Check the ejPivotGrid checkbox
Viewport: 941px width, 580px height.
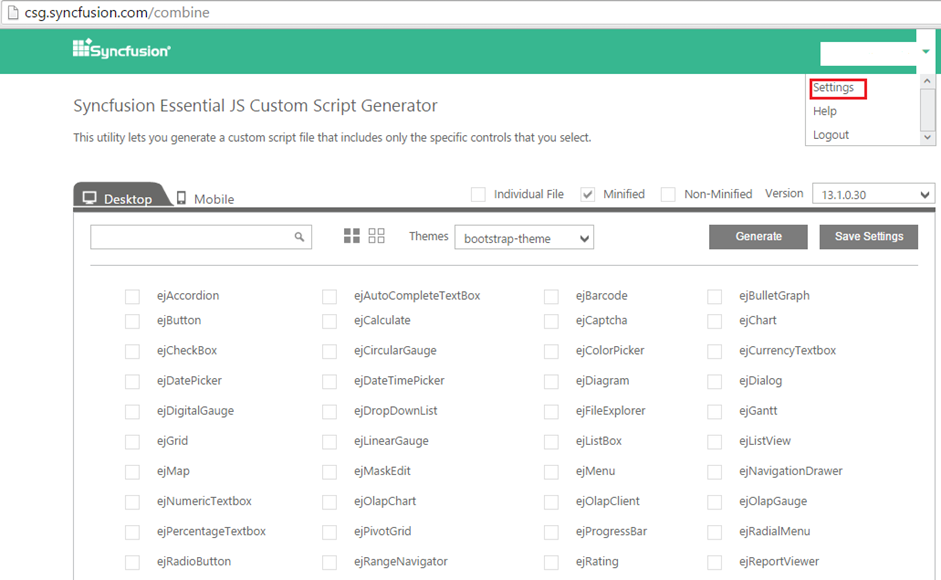click(x=329, y=532)
